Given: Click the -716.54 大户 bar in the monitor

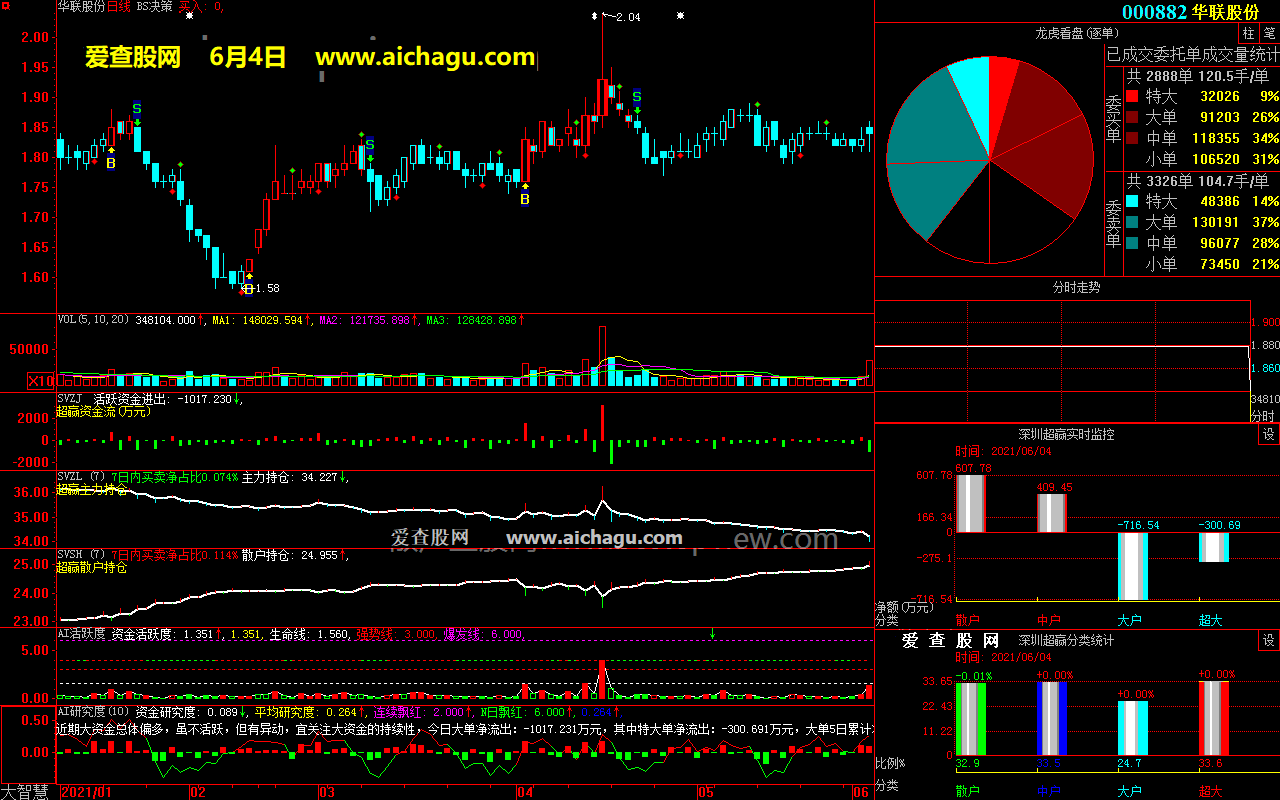Looking at the screenshot, I should 1133,566.
